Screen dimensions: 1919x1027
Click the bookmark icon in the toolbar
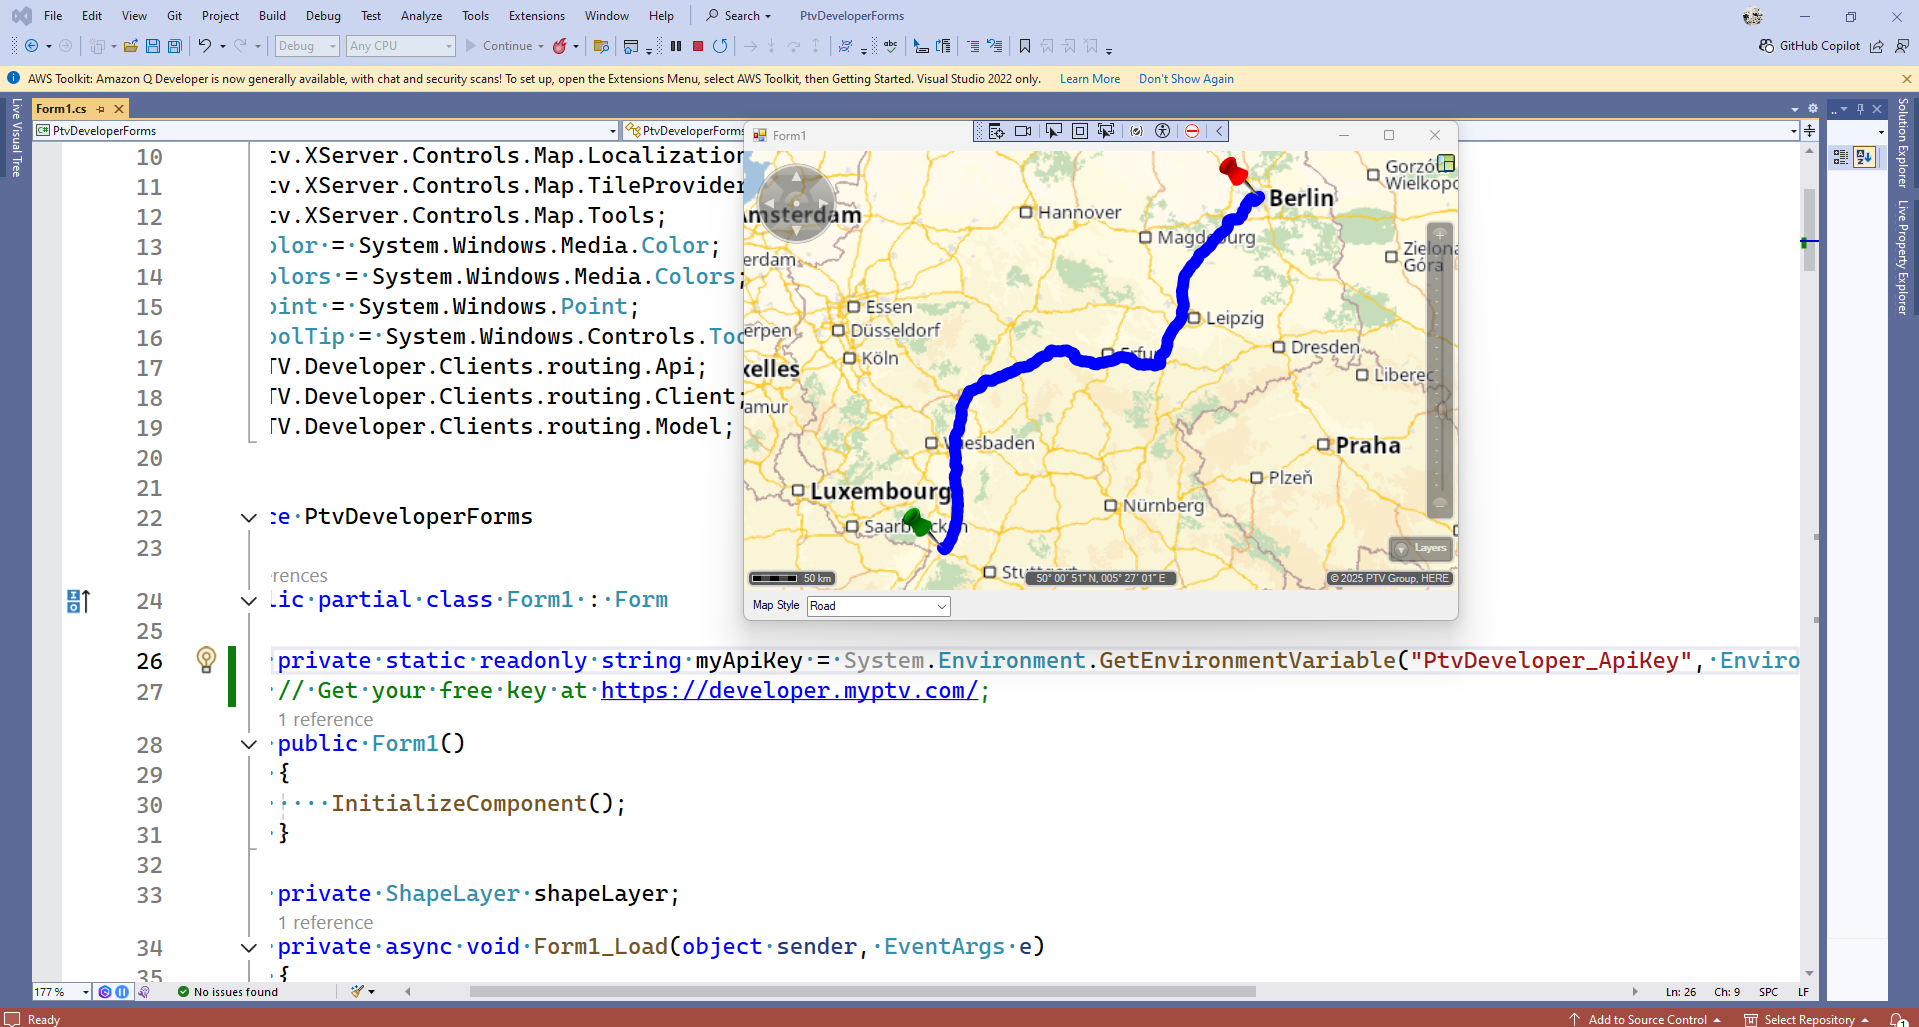(x=1025, y=46)
